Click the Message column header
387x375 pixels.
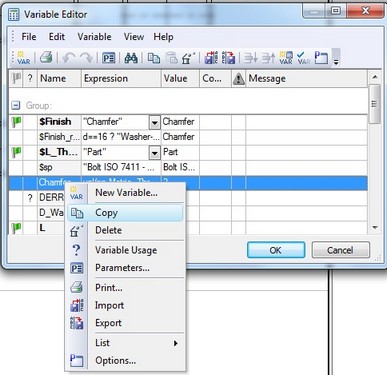(306, 79)
